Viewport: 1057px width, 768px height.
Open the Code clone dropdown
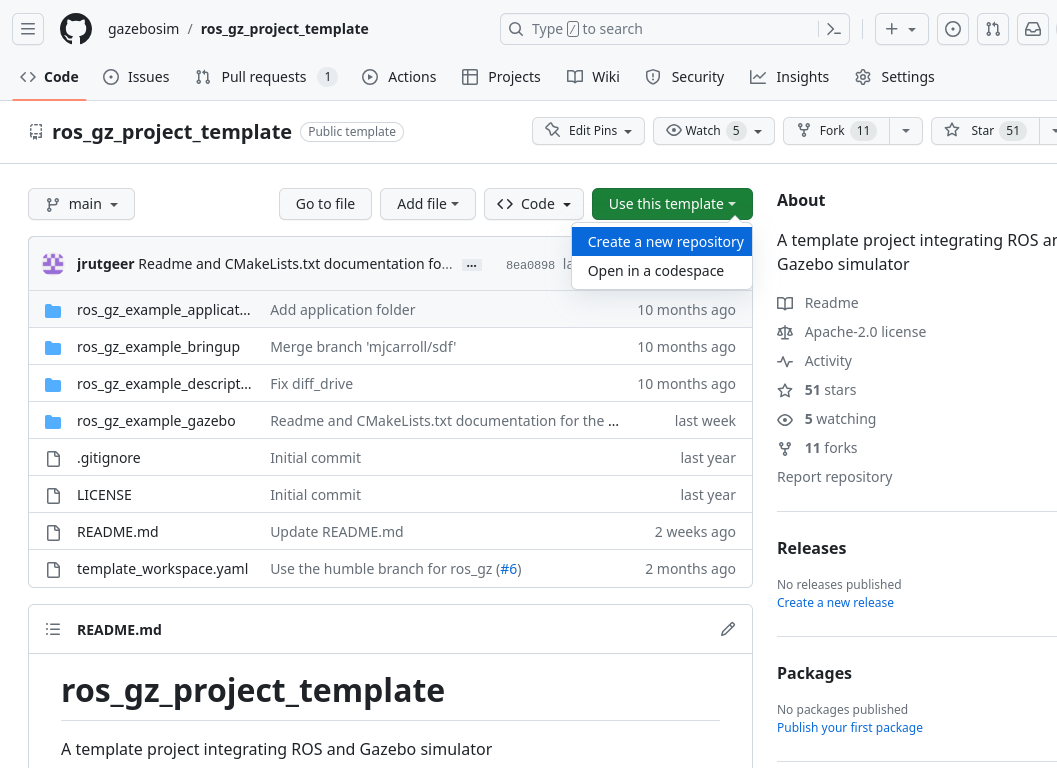click(533, 204)
